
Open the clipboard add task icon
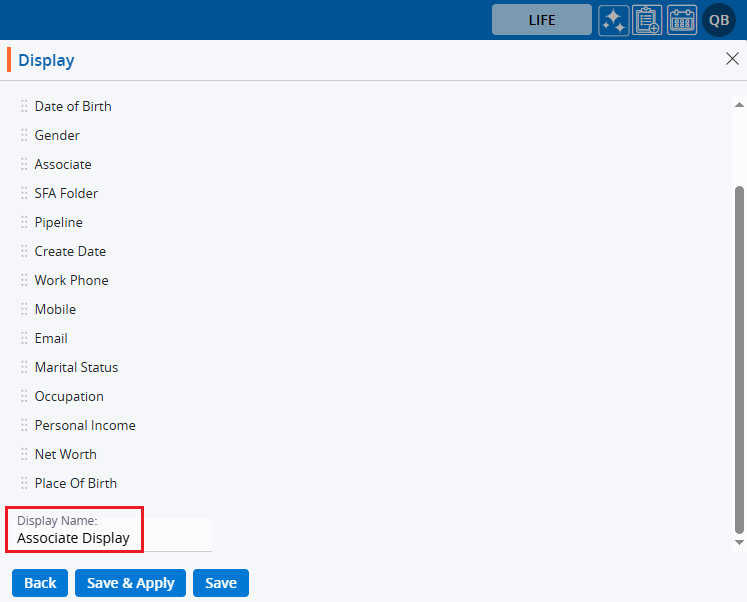(647, 20)
